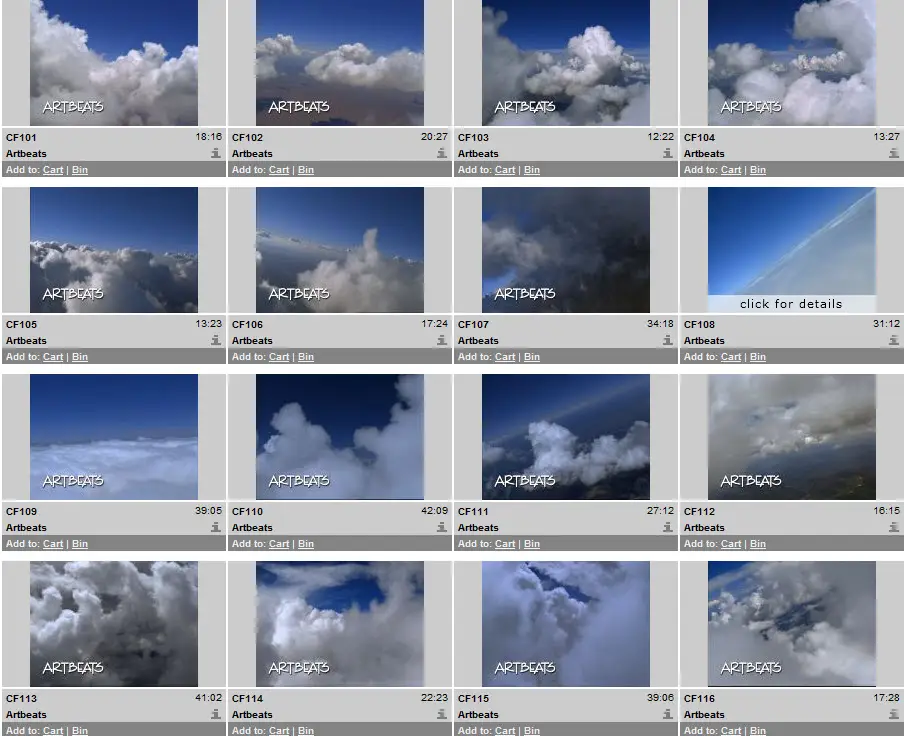Image resolution: width=904 pixels, height=736 pixels.
Task: Open the CF107 dark cloud thumbnail
Action: pos(566,250)
